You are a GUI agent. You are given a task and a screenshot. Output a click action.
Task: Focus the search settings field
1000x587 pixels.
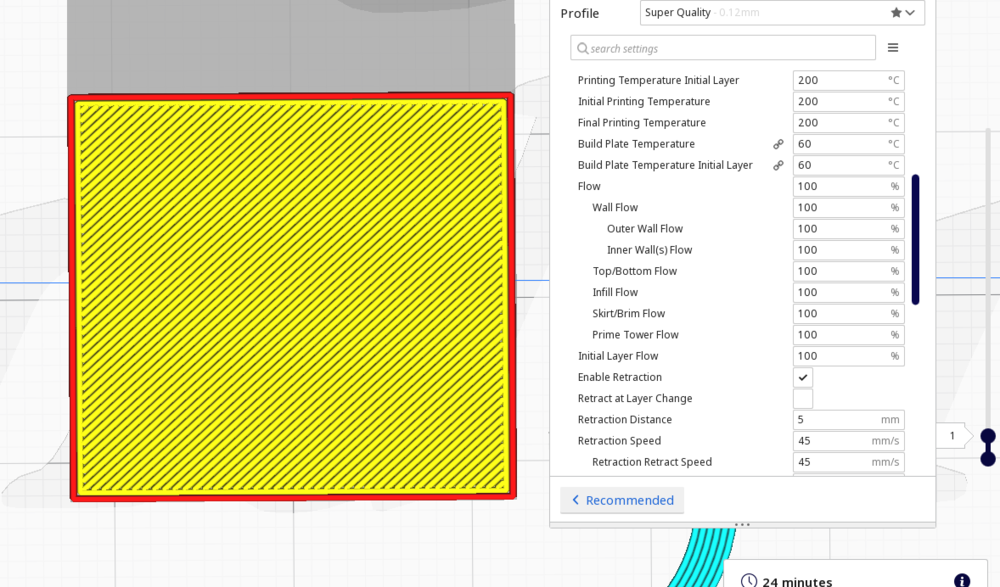coord(723,48)
